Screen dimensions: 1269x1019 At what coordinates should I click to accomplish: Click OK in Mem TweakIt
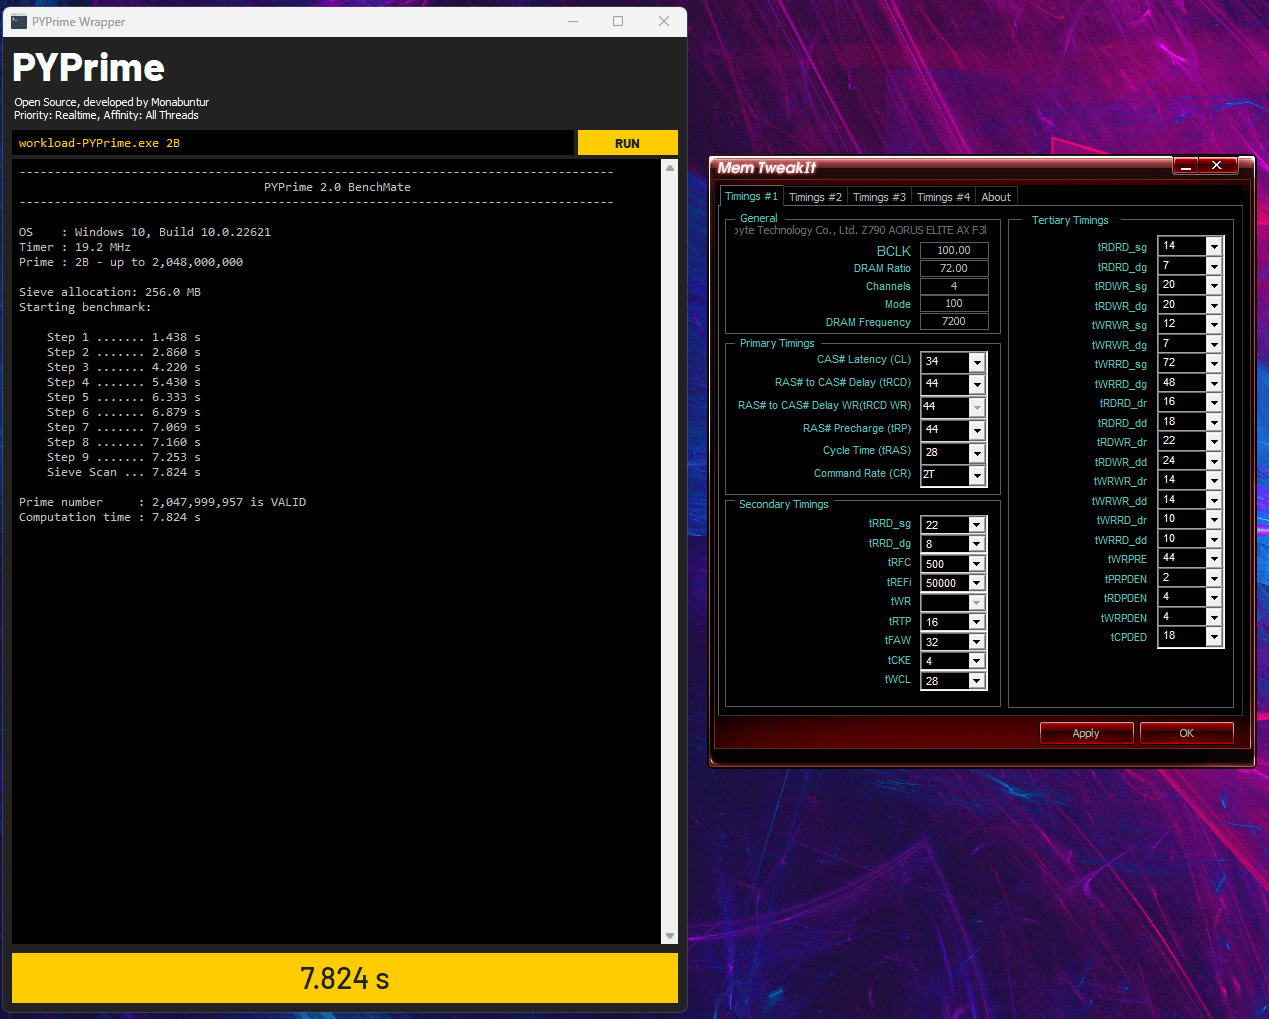[1186, 733]
